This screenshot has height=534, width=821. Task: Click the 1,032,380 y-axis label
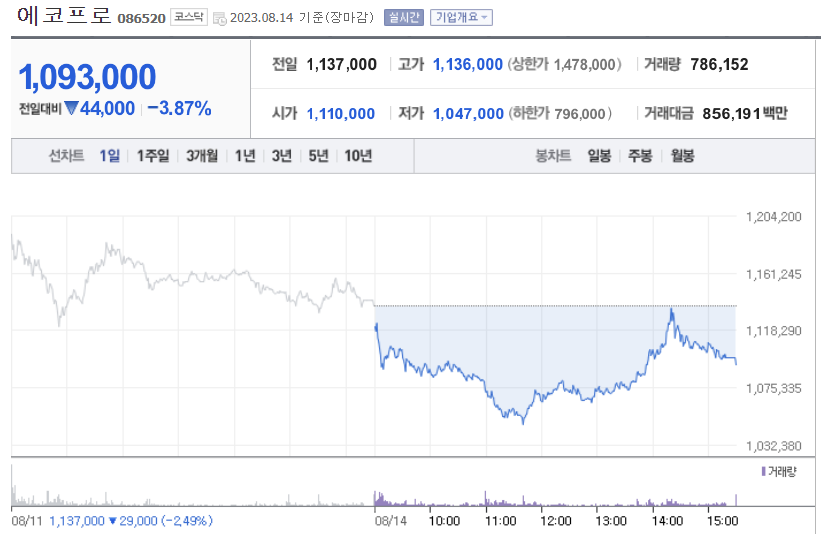point(773,446)
